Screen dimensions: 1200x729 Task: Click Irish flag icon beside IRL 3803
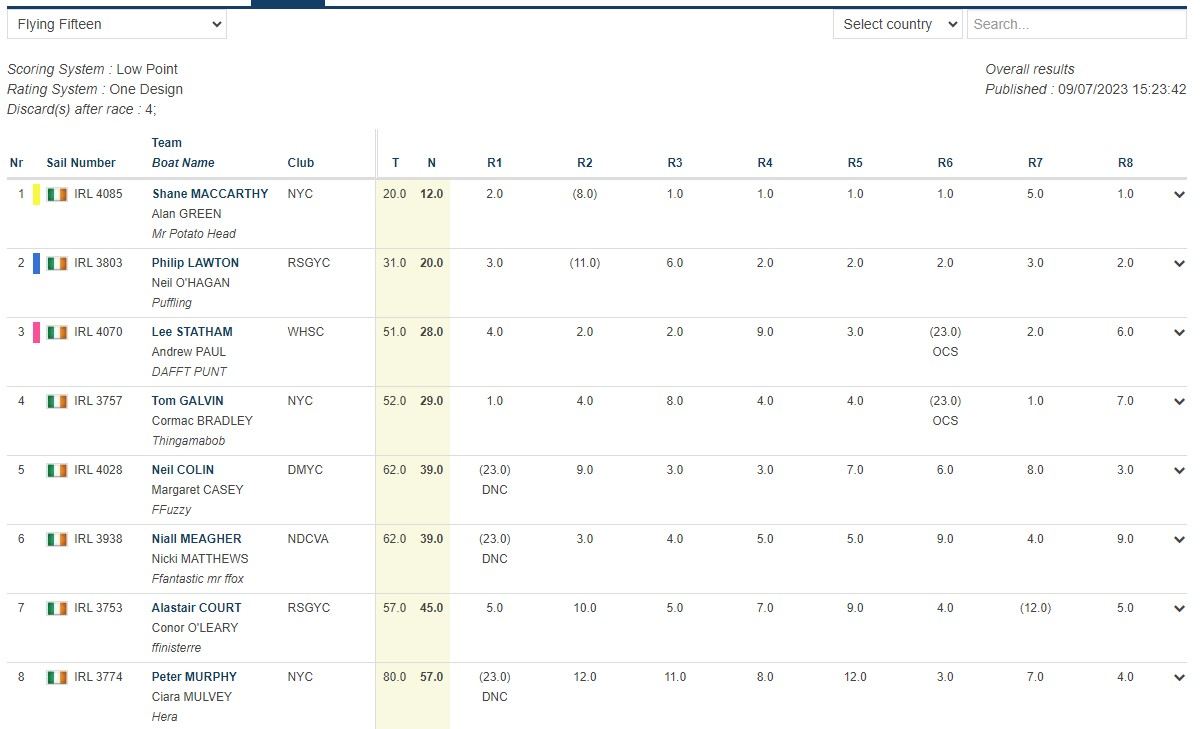pos(57,263)
